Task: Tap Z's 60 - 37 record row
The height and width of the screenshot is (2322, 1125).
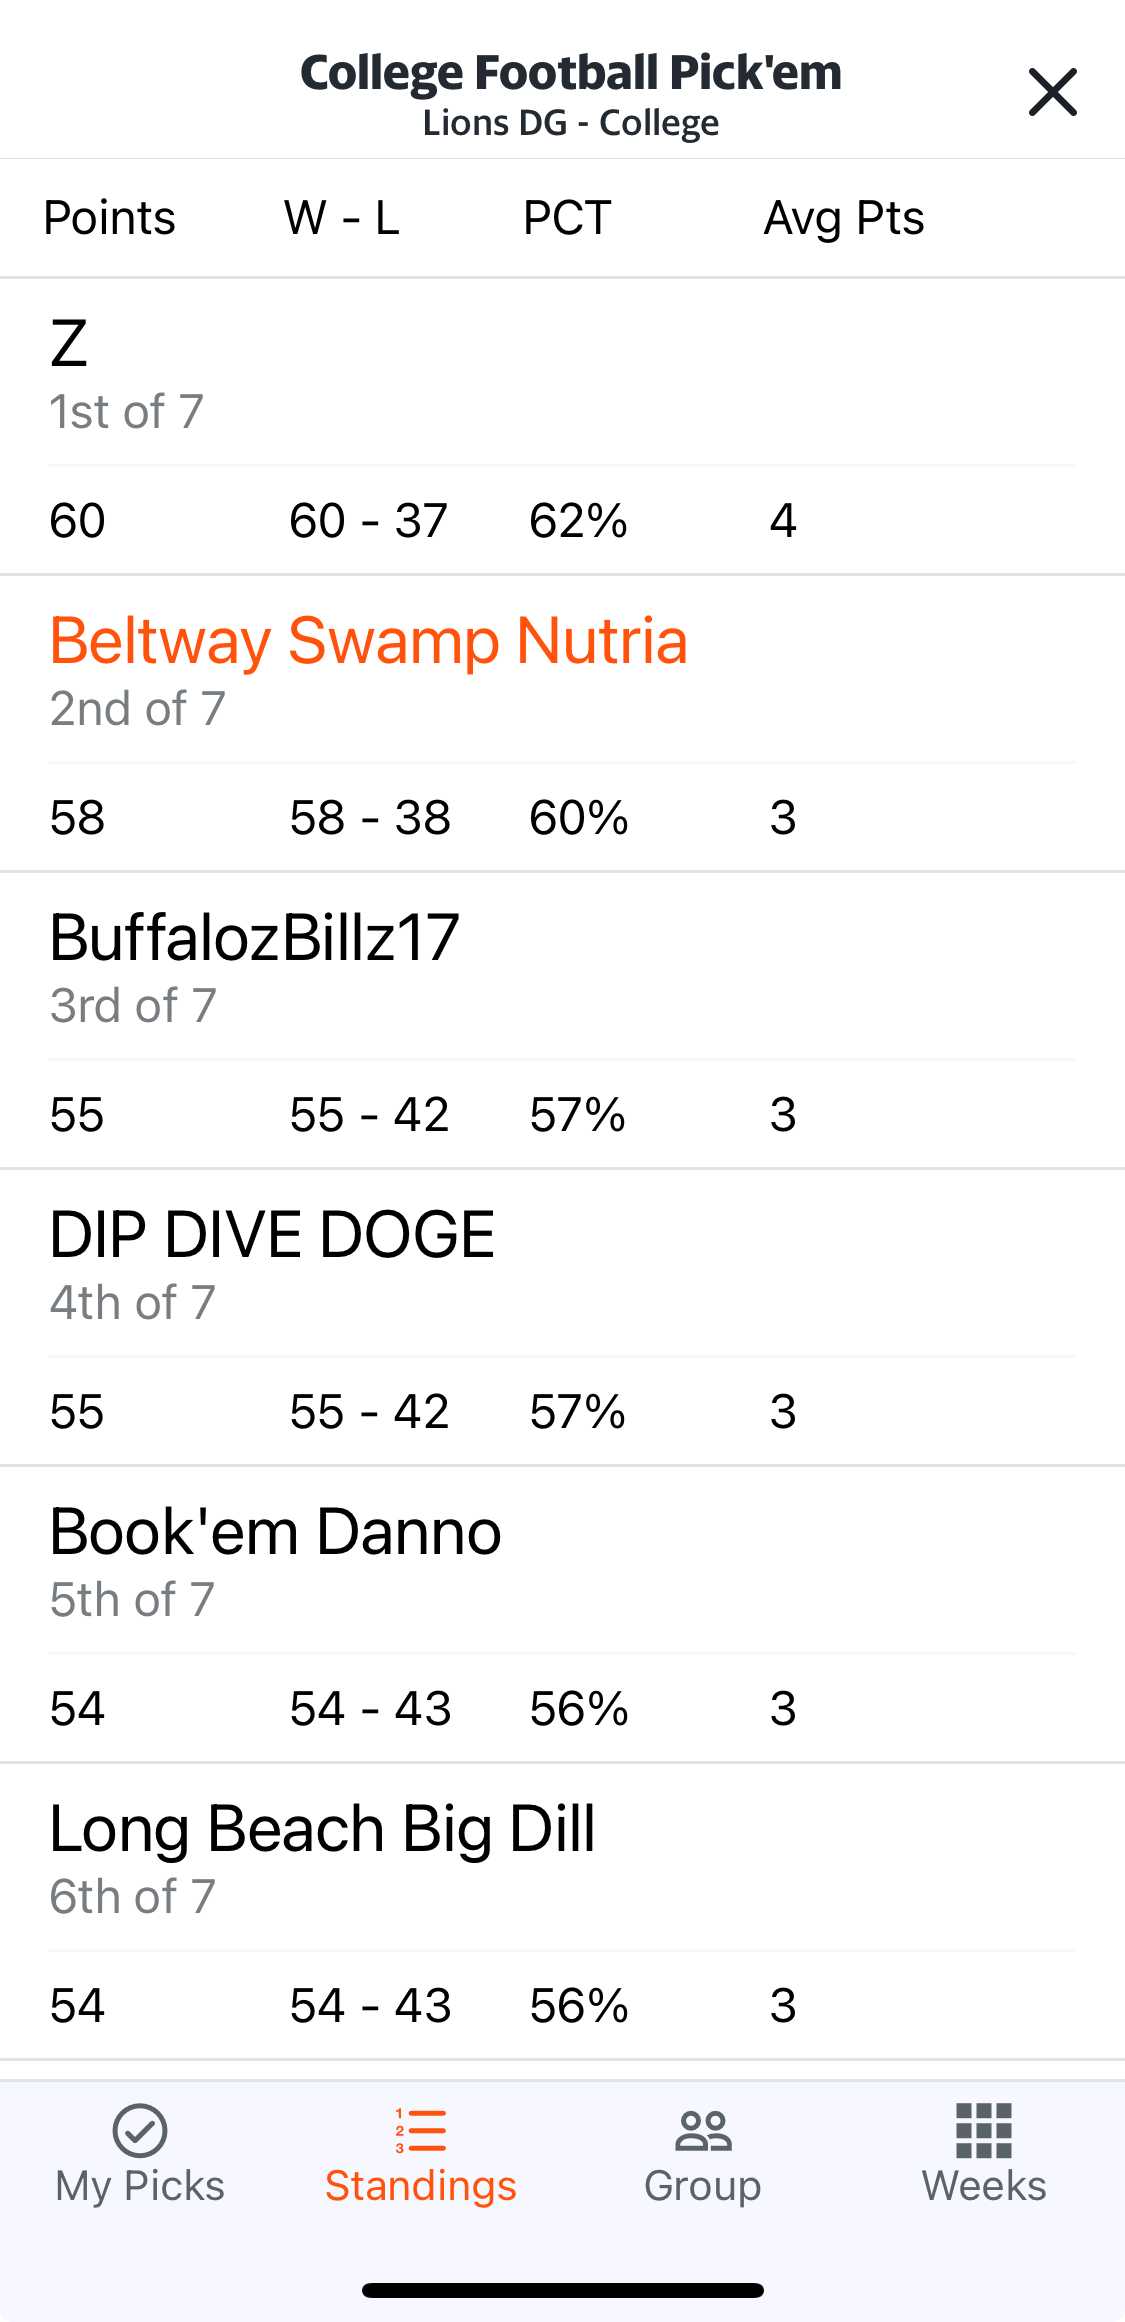Action: pyautogui.click(x=368, y=521)
